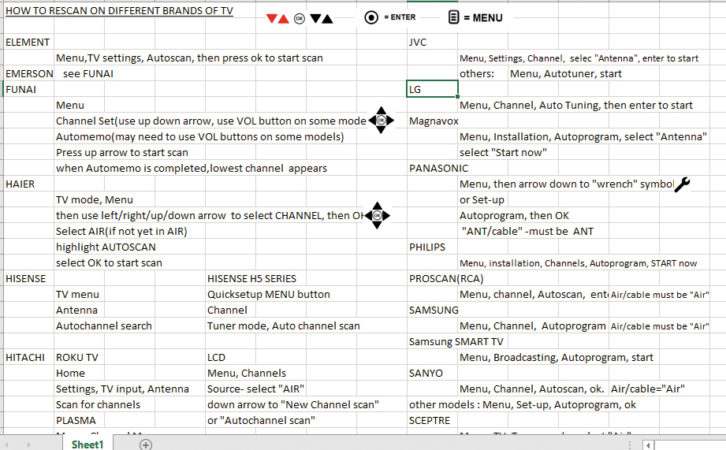Select 'Menu, installation, Channels, Autoprogram' Philips cell
Viewport: 726px width, 450px height.
pyautogui.click(x=578, y=263)
